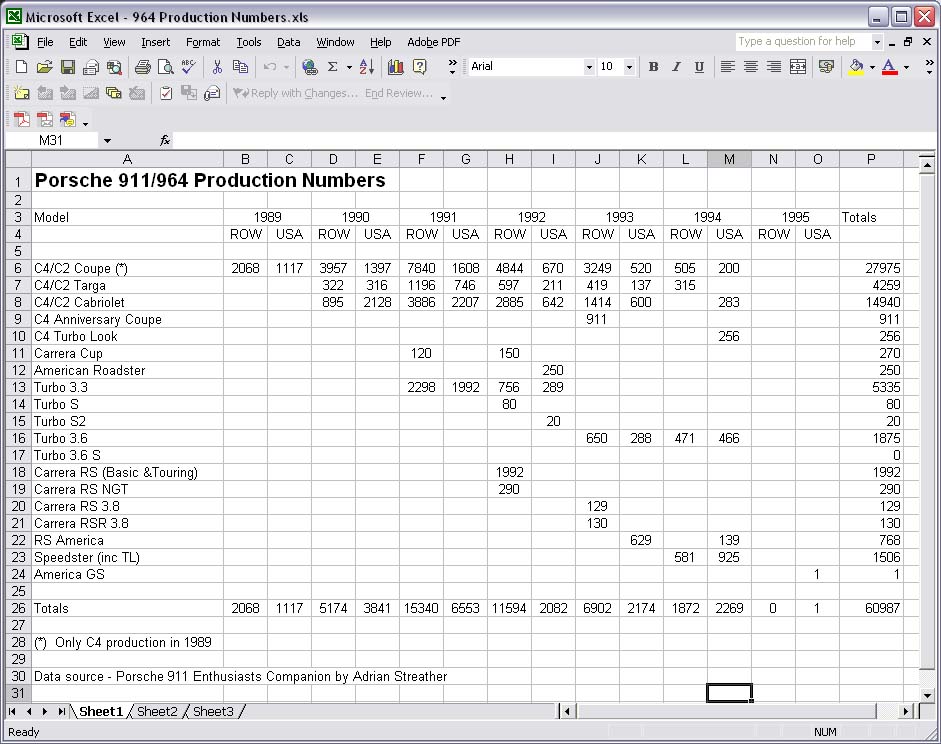Run the ABC Spelling check

(x=188, y=67)
